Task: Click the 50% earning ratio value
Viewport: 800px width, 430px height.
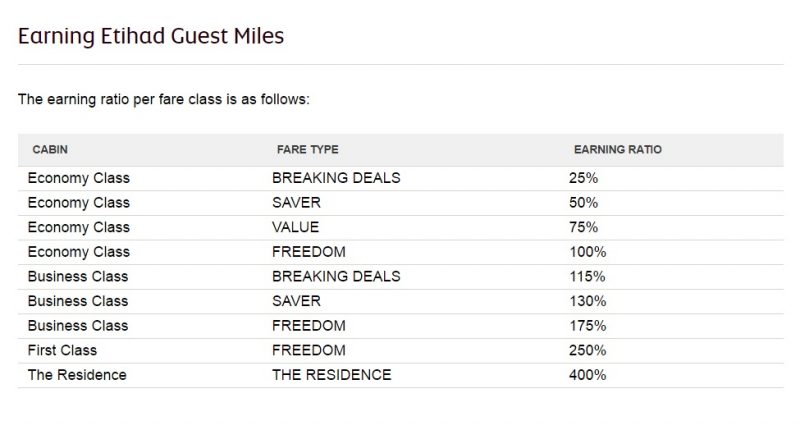Action: 583,203
